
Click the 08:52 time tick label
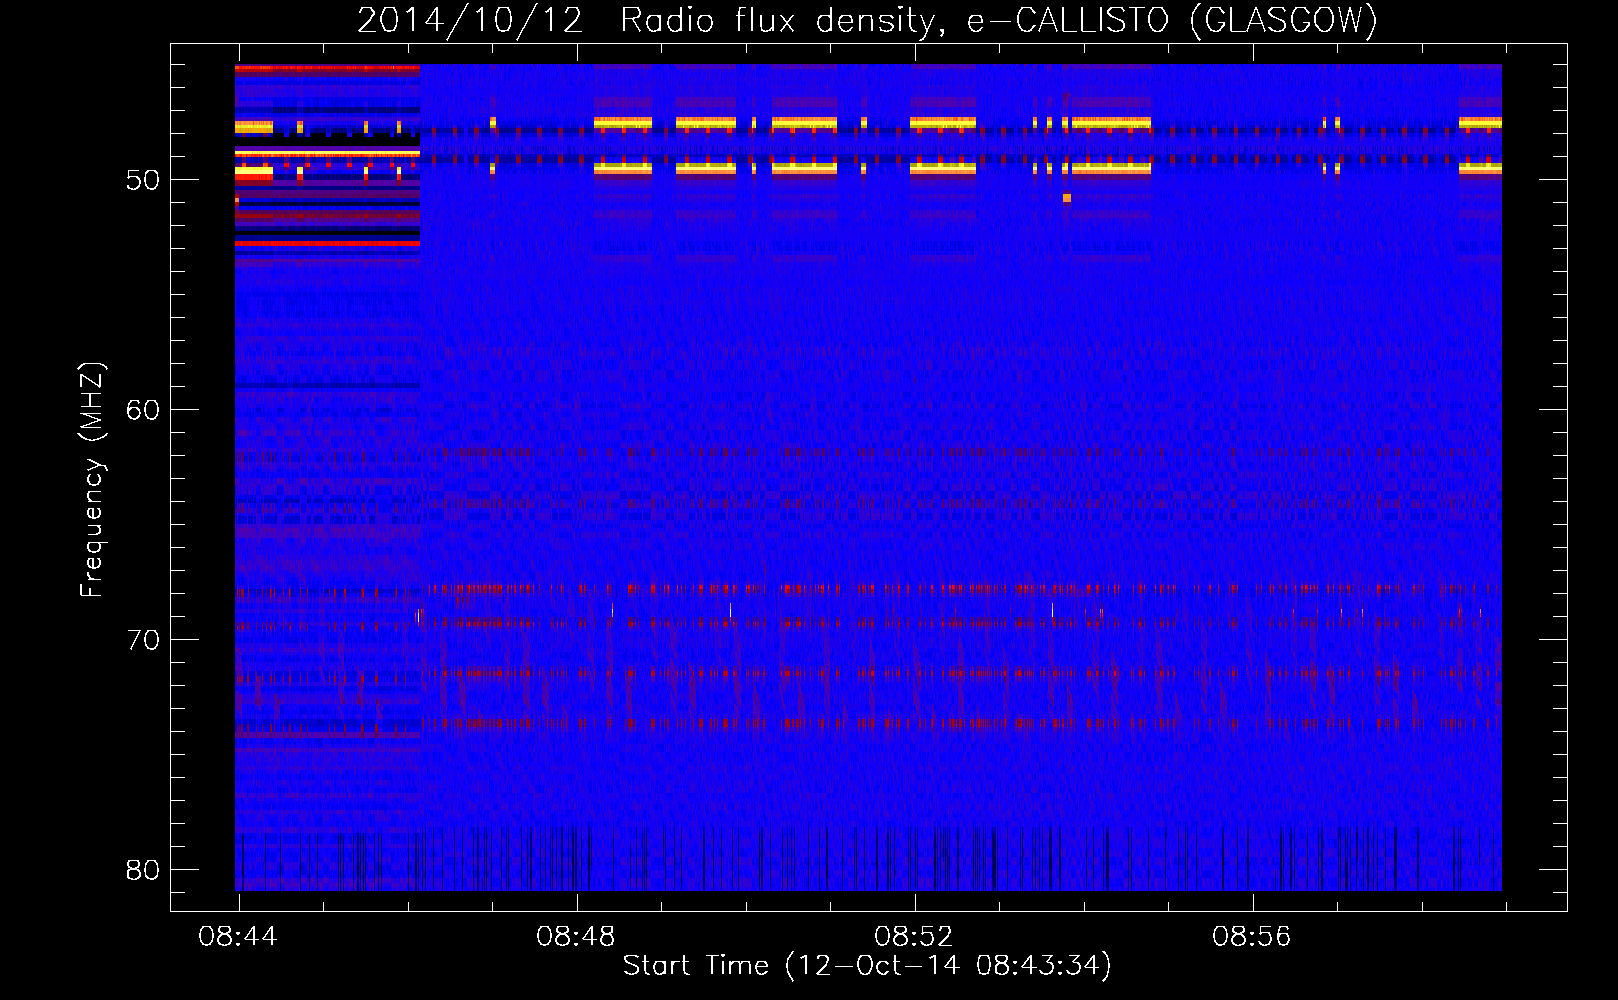[914, 937]
